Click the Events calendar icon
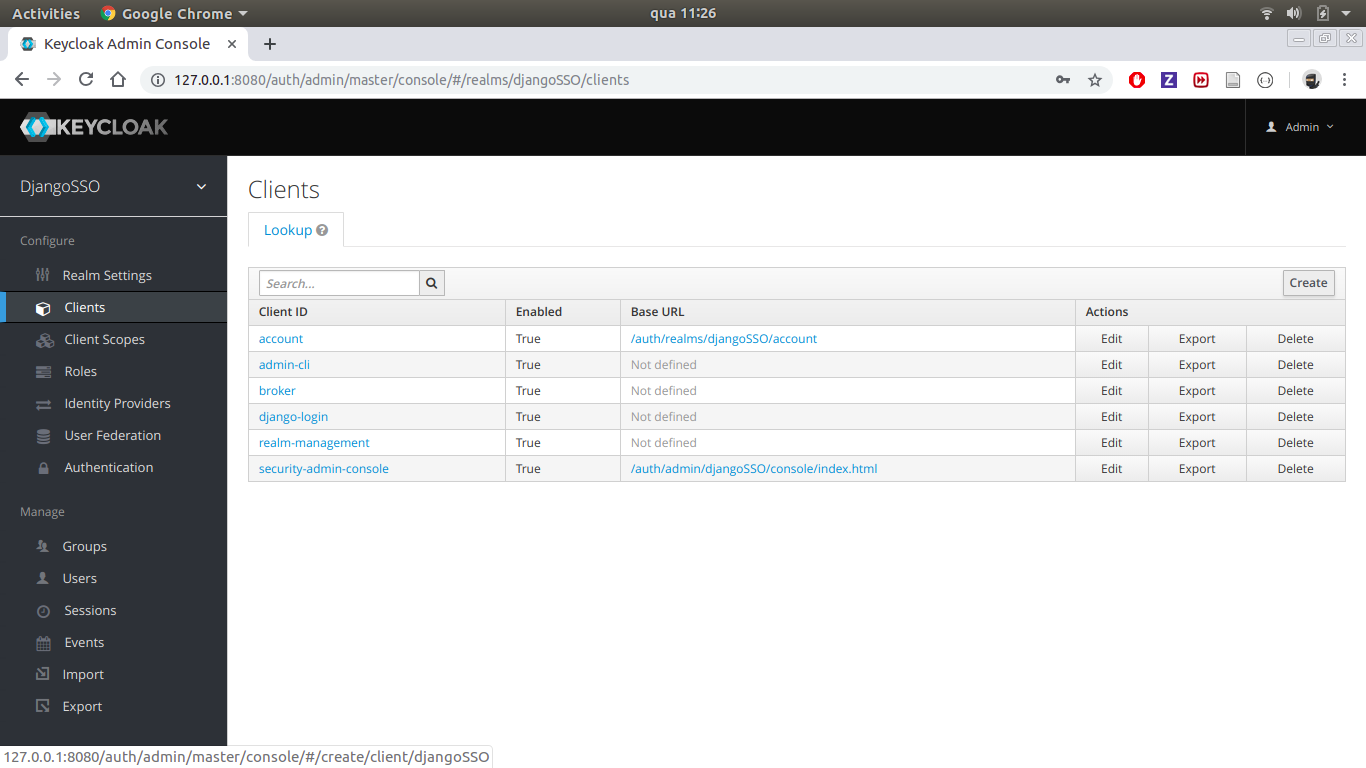 pos(43,643)
